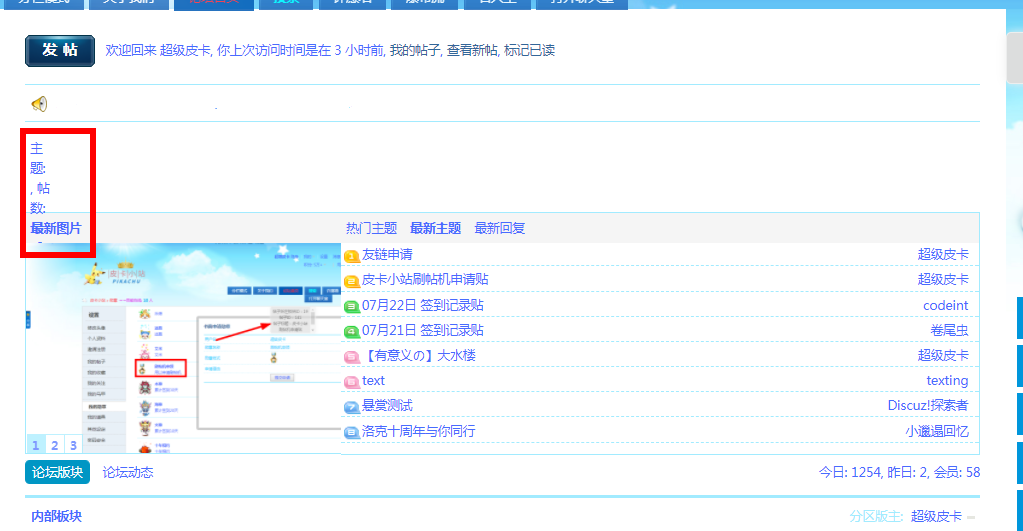This screenshot has width=1023, height=531.
Task: Open the text thread
Action: (373, 380)
